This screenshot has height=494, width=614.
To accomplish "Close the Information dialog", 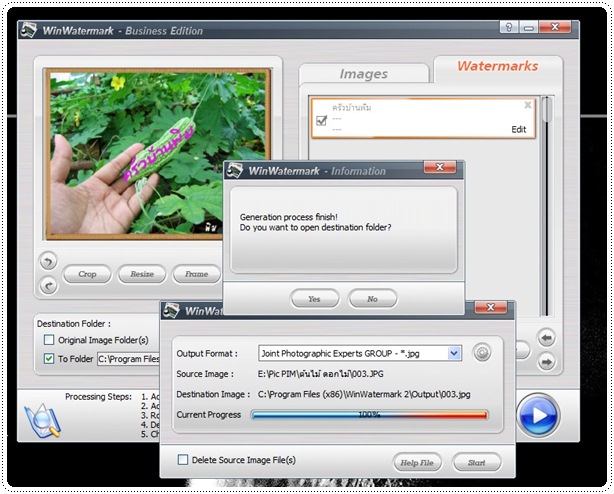I will [x=440, y=167].
